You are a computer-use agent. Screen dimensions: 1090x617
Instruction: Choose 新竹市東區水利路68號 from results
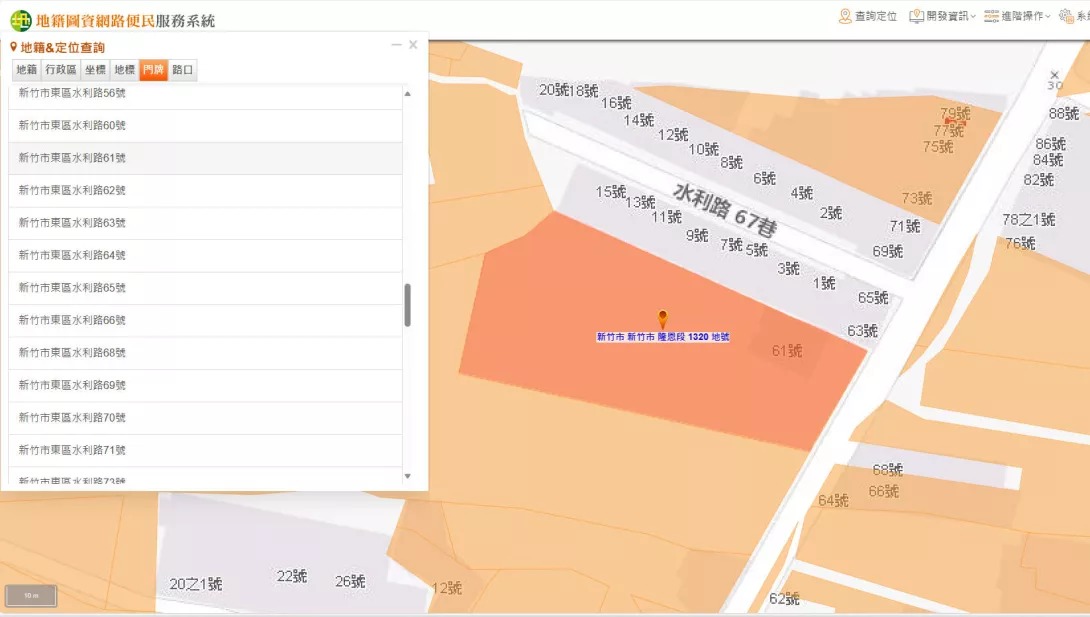[72, 353]
